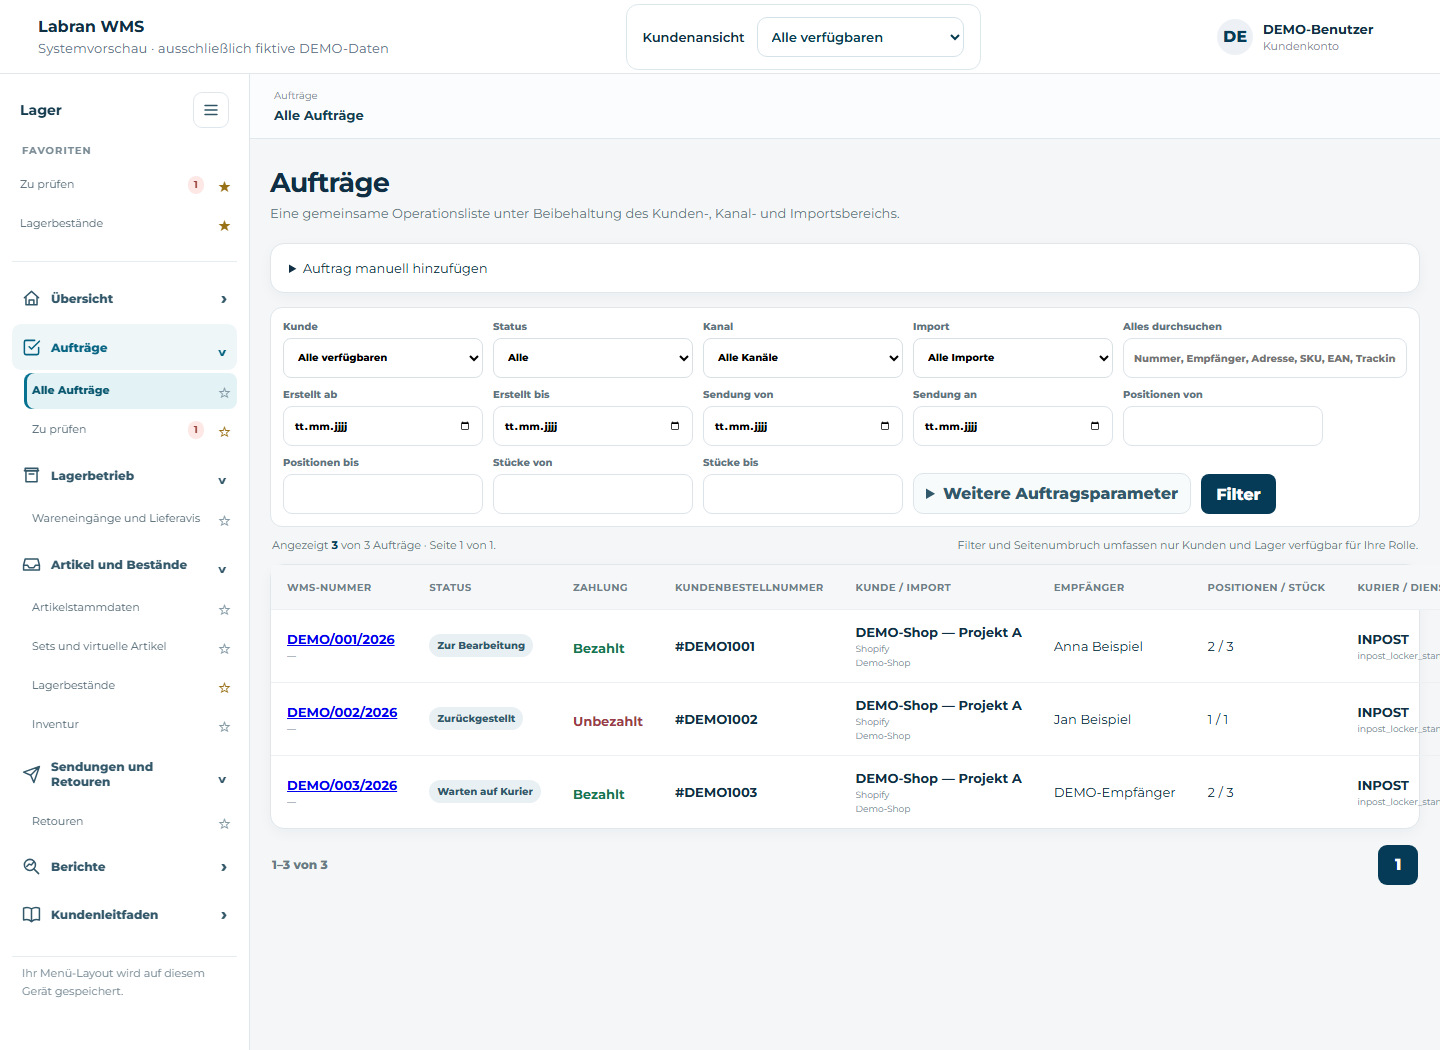Open the calendar picker for 'Erstellt bis'
1440x1050 pixels.
tap(675, 426)
